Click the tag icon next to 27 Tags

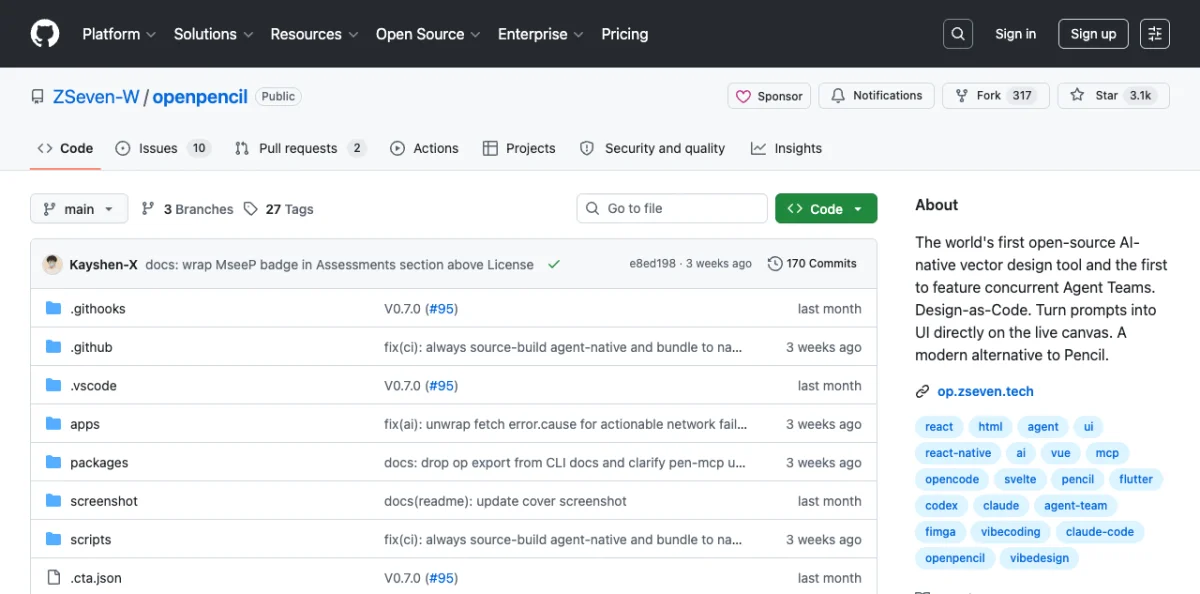click(251, 209)
